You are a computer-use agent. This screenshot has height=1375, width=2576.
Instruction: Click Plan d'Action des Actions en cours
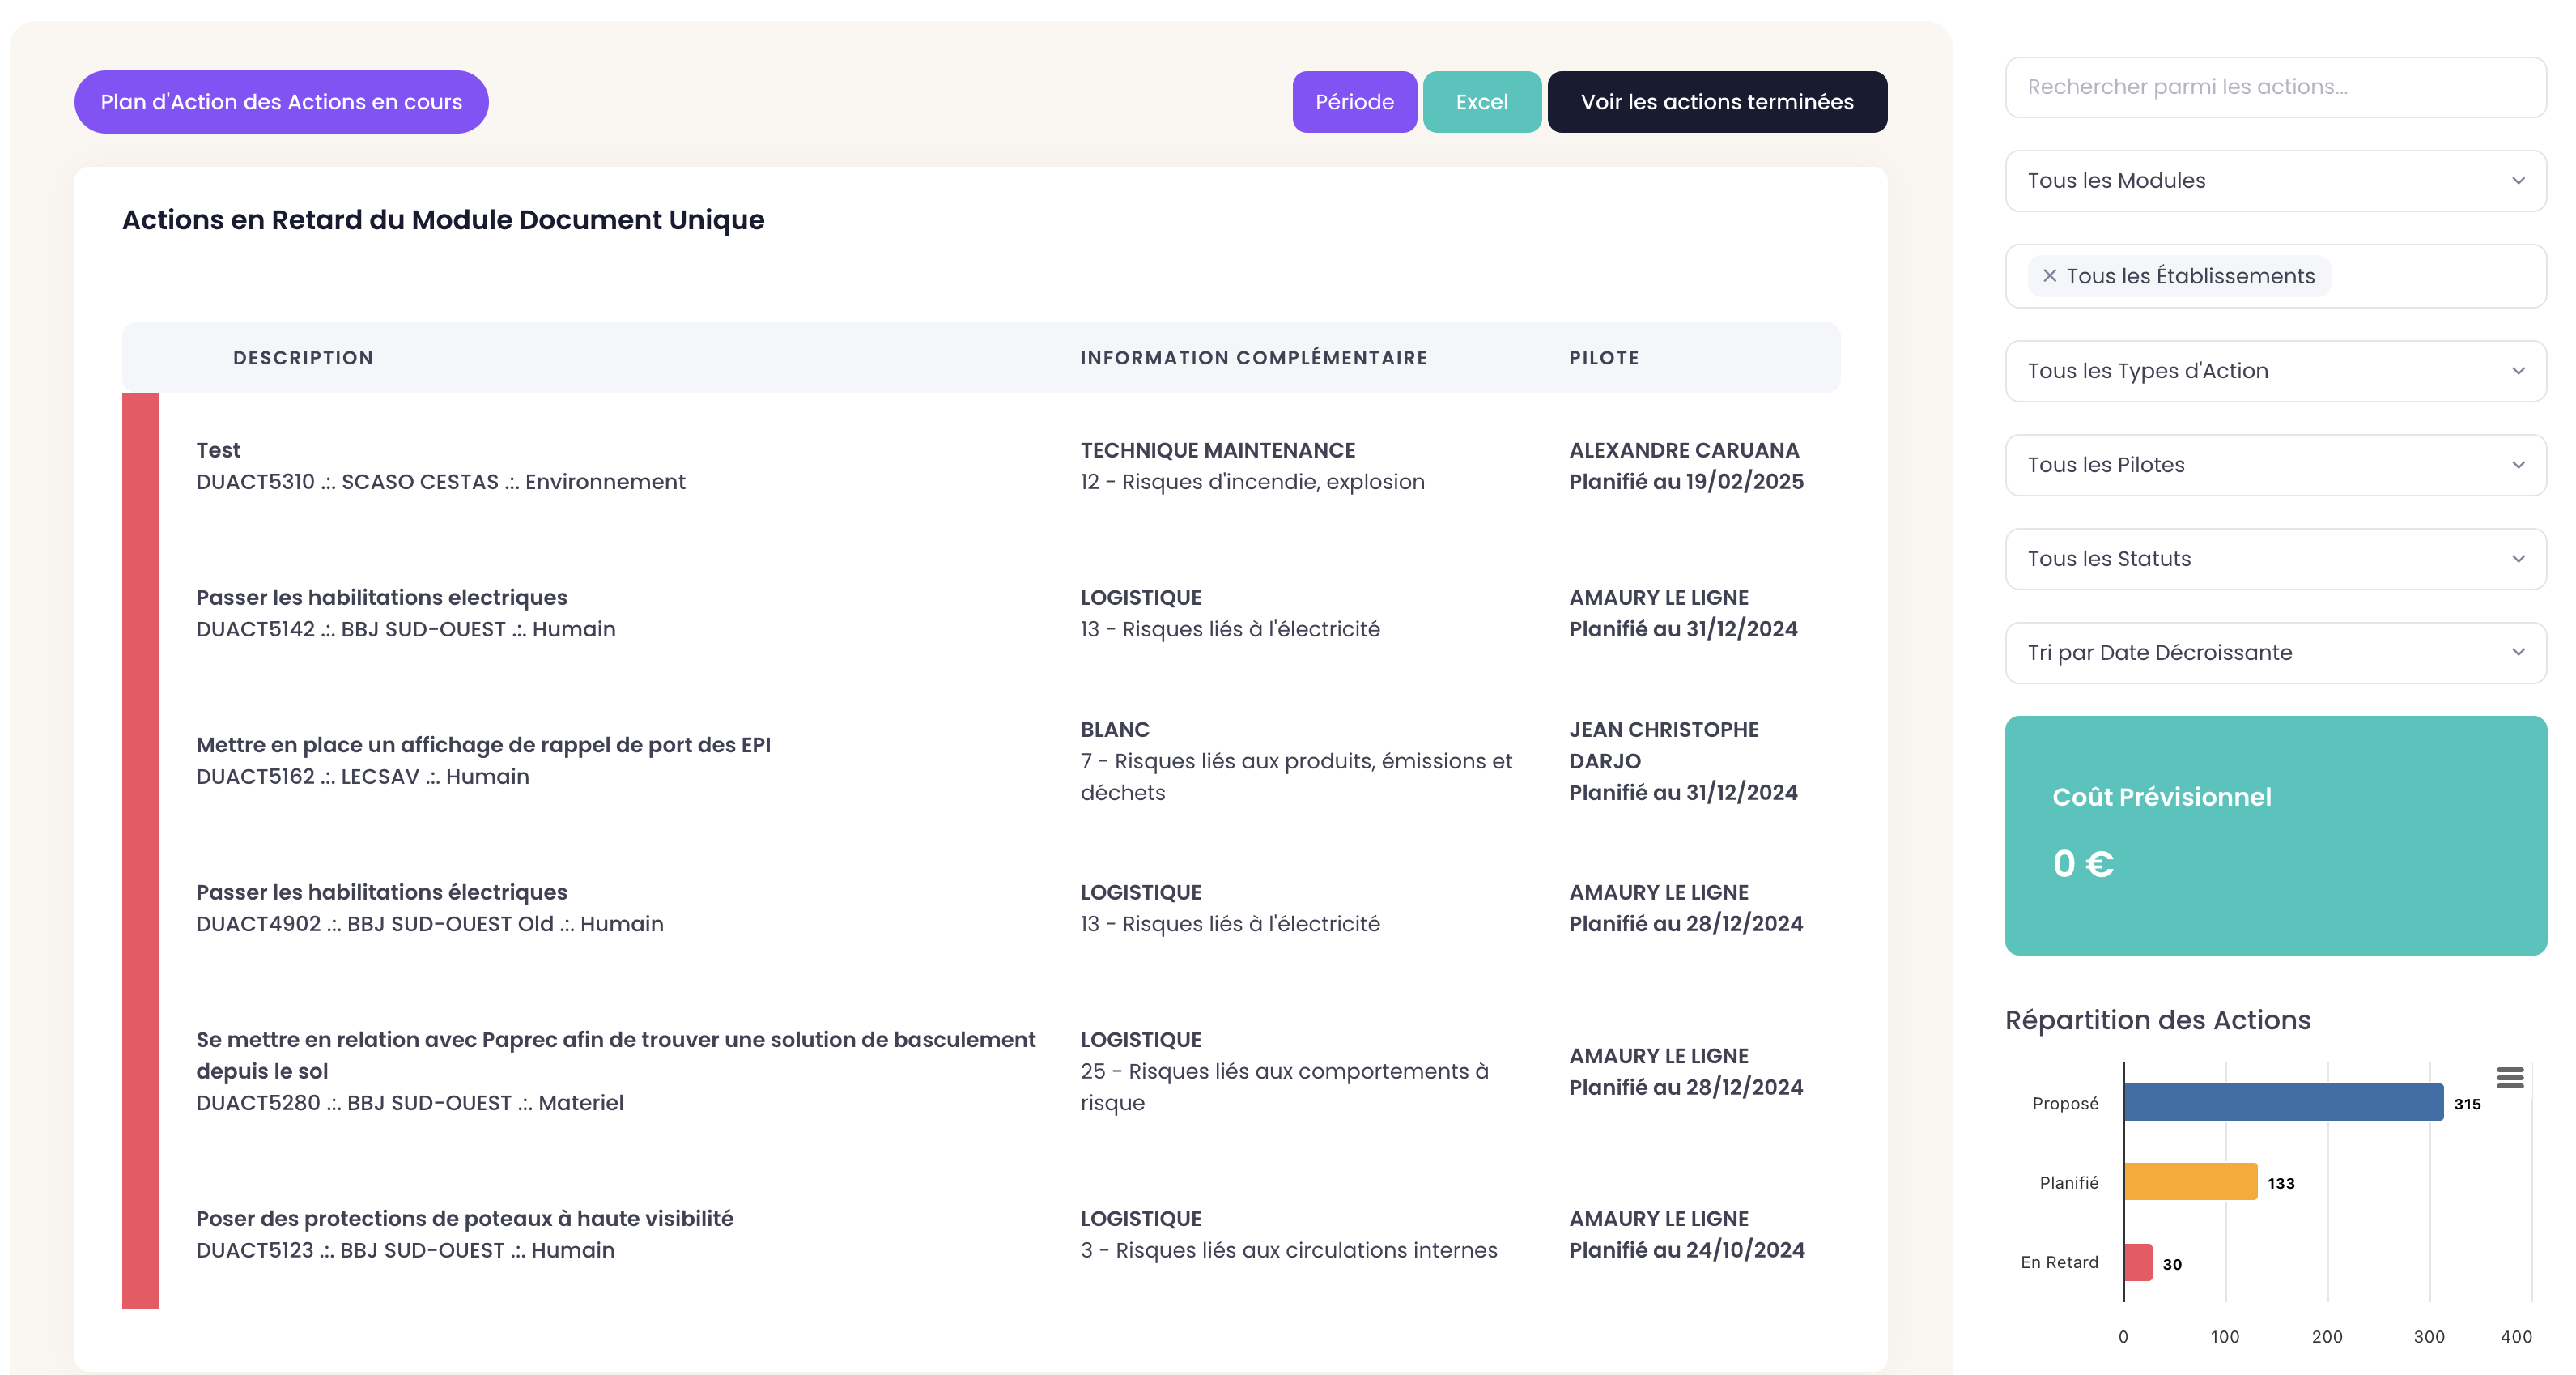click(281, 102)
